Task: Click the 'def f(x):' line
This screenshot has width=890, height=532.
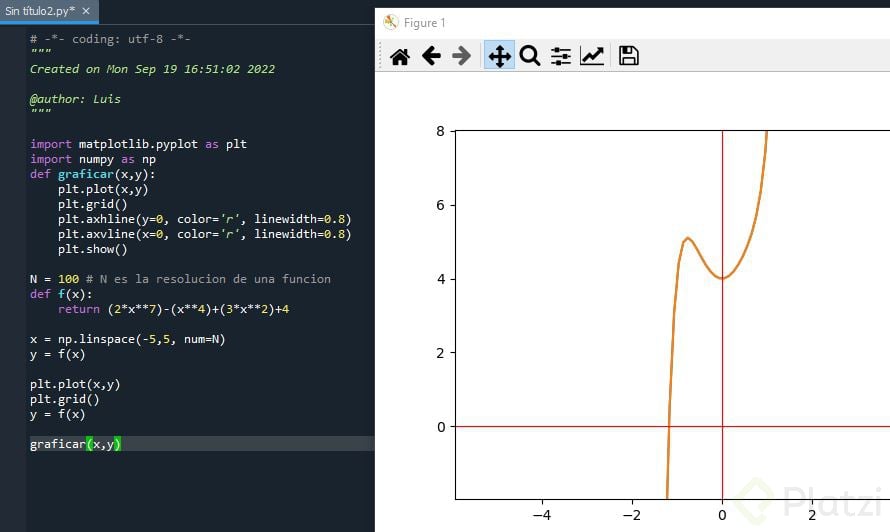Action: point(61,294)
